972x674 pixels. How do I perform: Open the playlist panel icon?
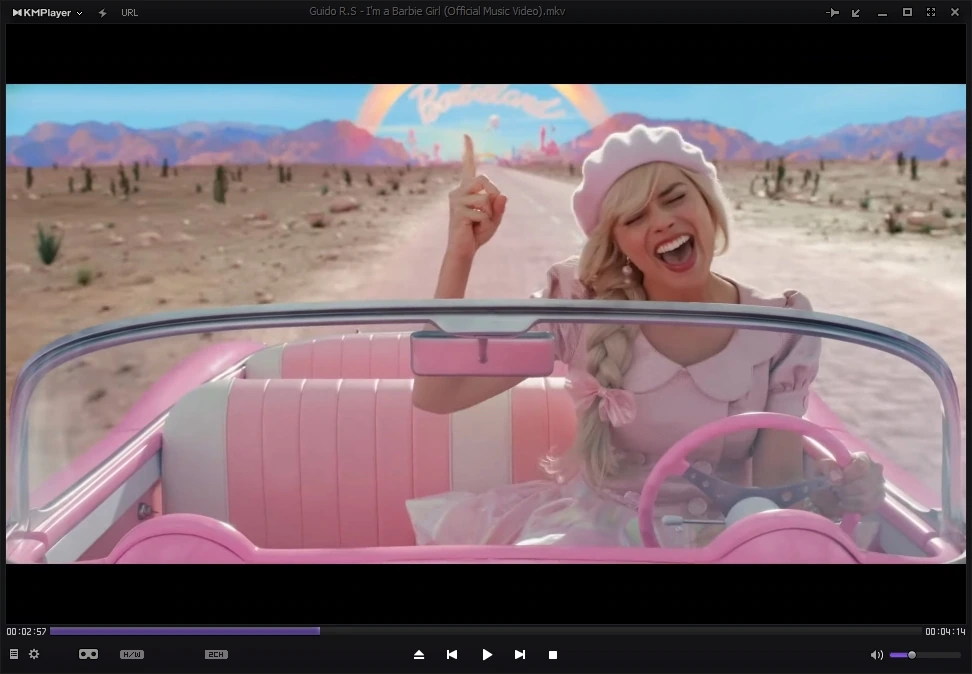click(x=14, y=654)
